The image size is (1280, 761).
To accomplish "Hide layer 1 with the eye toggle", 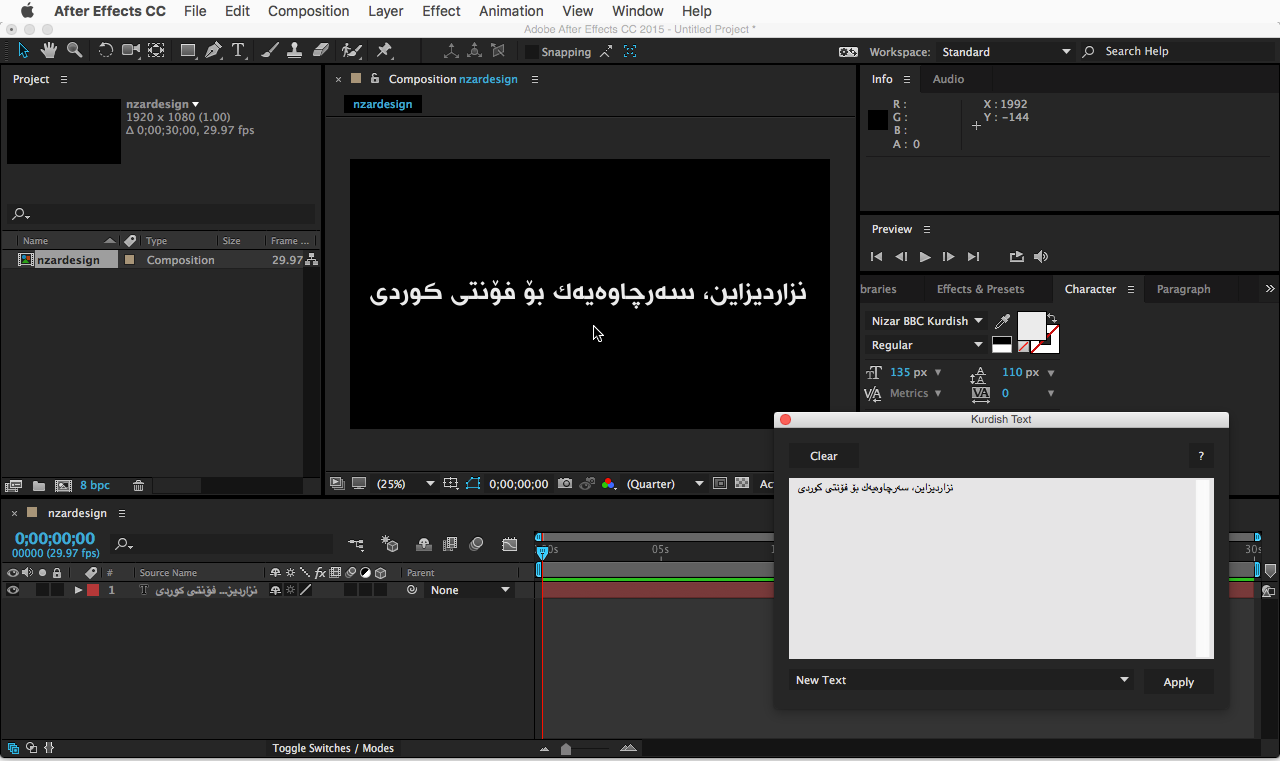I will 13,590.
